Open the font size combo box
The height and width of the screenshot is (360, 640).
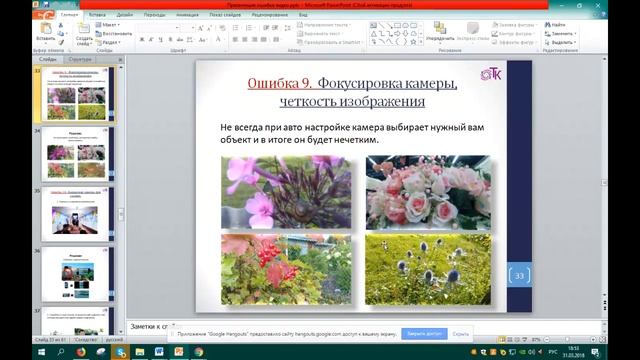point(188,28)
